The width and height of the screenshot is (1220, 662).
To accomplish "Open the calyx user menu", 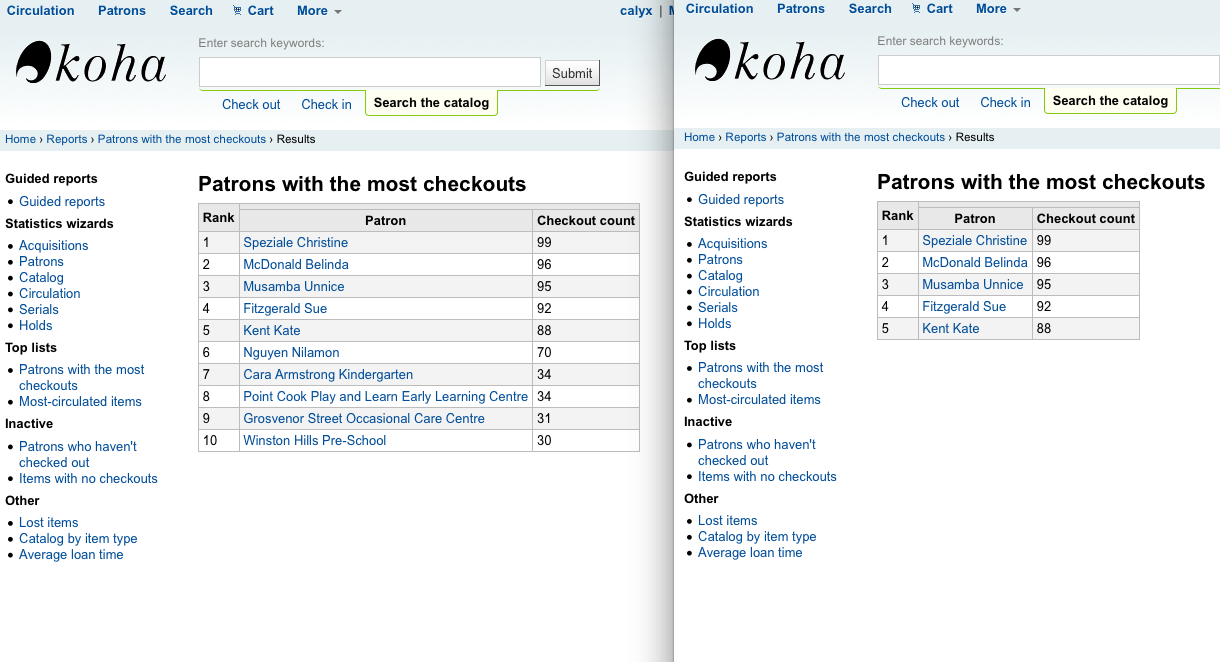I will (x=636, y=11).
